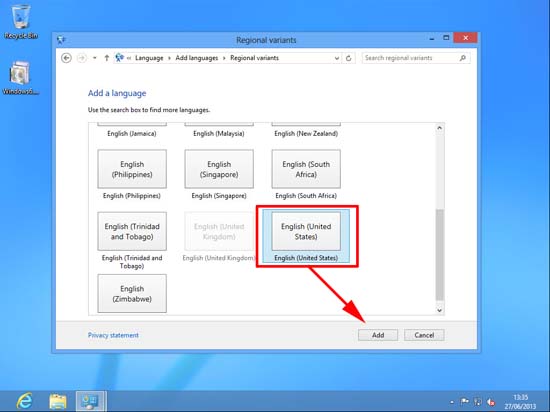Click the scrollbar up arrow
This screenshot has height=412, width=550.
click(440, 128)
